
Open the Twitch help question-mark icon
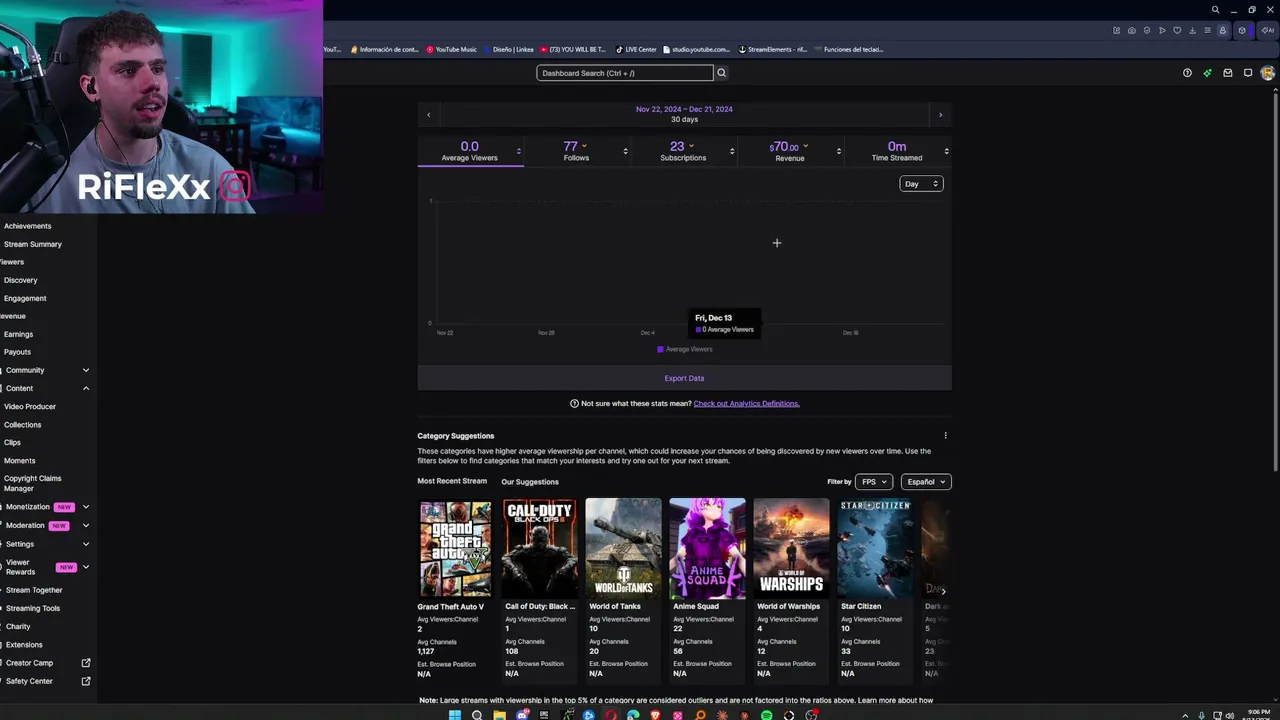pos(1187,73)
